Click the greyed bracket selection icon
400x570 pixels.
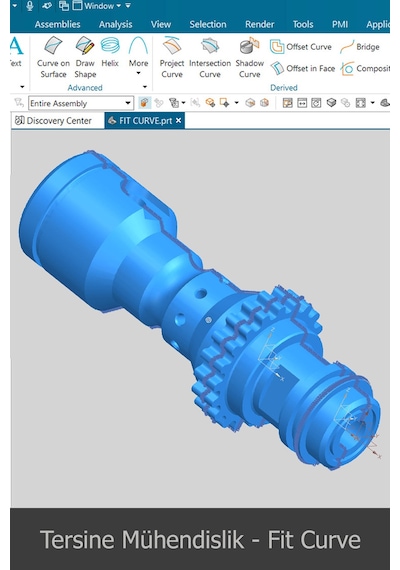pos(195,103)
